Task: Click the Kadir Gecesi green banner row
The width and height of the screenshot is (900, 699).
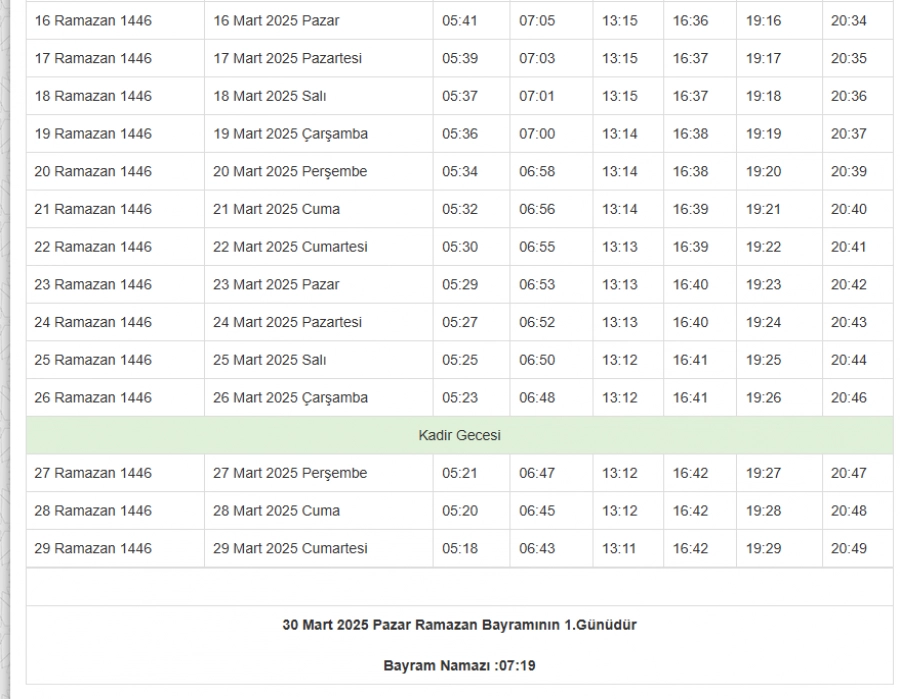Action: click(459, 436)
